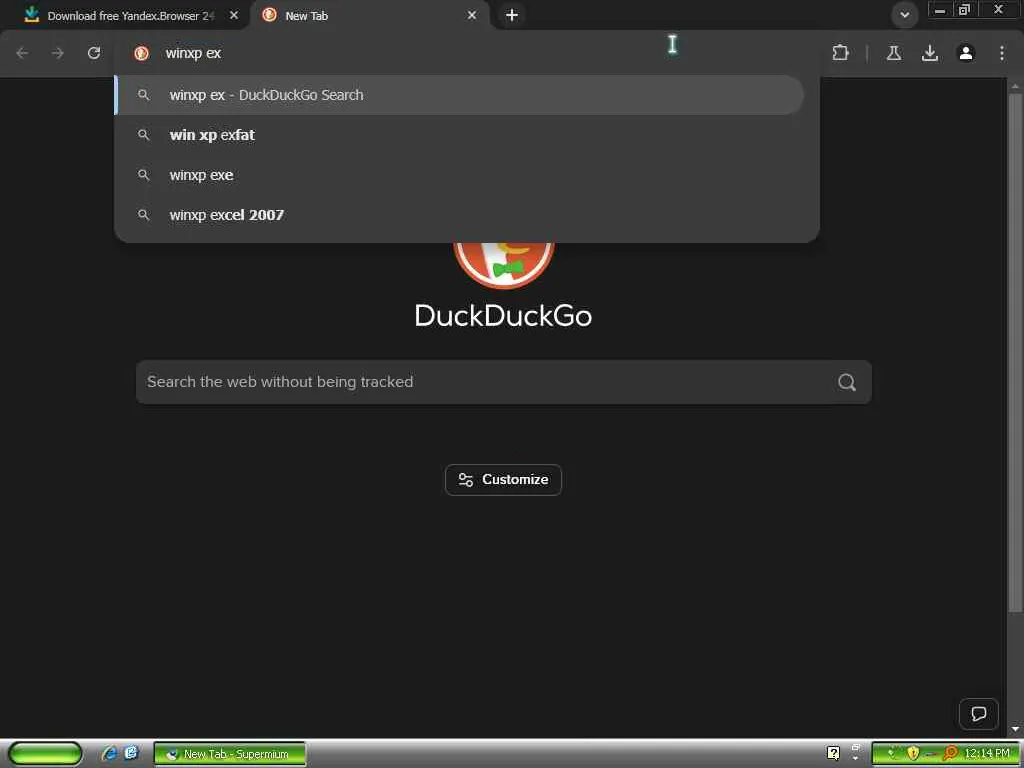This screenshot has height=768, width=1024.
Task: Click the 12:14 PM system clock
Action: point(987,754)
